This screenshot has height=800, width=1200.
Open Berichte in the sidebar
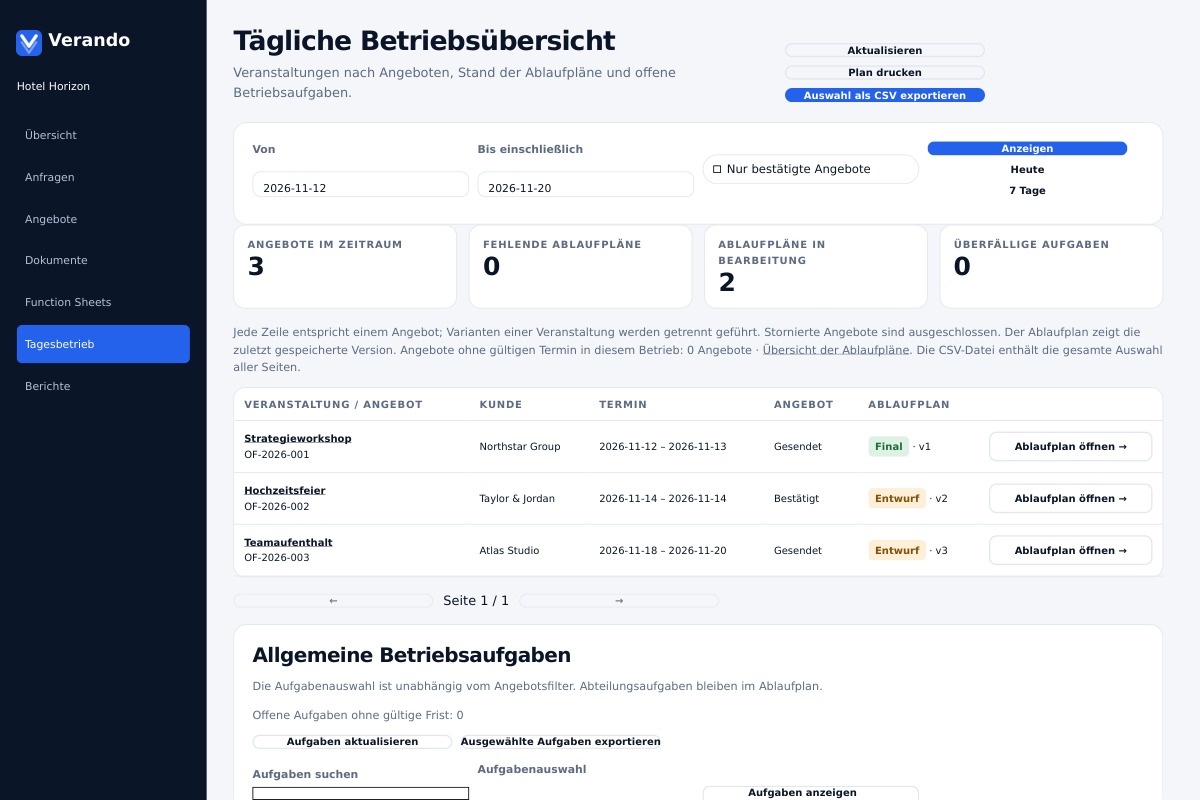point(103,386)
